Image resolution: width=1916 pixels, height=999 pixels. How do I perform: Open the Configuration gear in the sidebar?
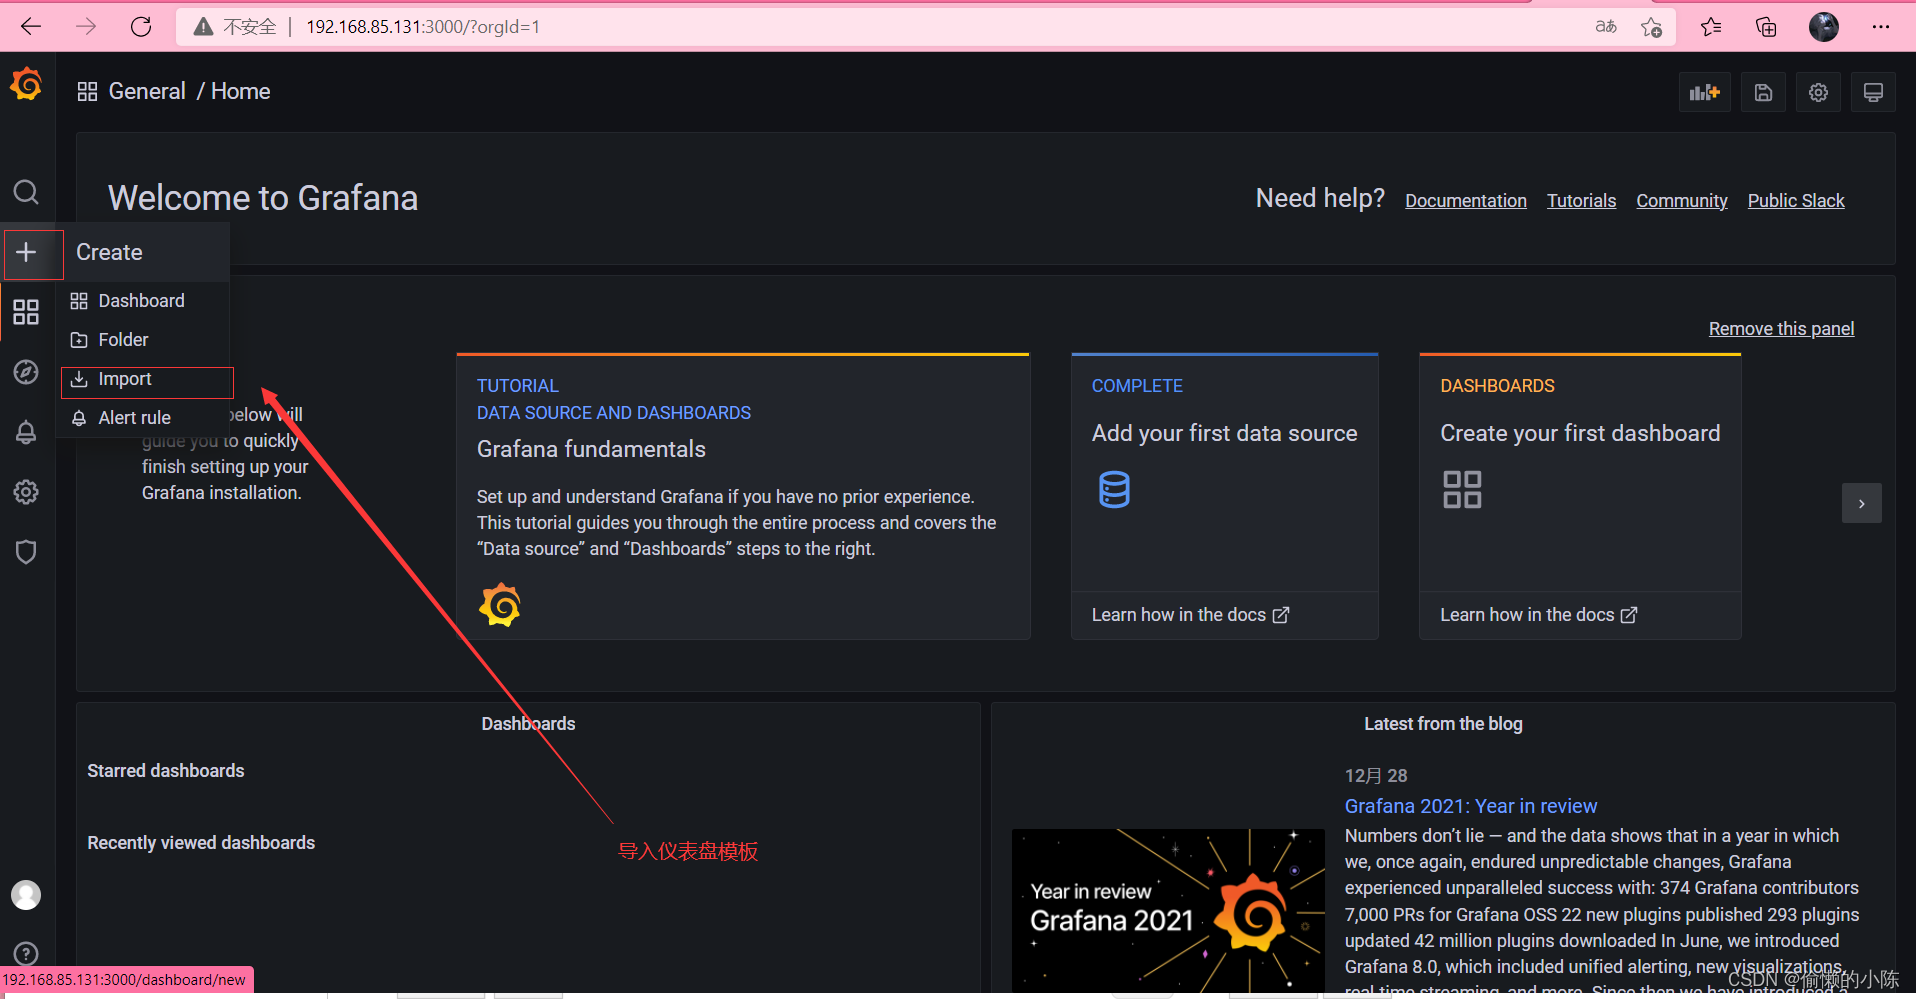[26, 492]
